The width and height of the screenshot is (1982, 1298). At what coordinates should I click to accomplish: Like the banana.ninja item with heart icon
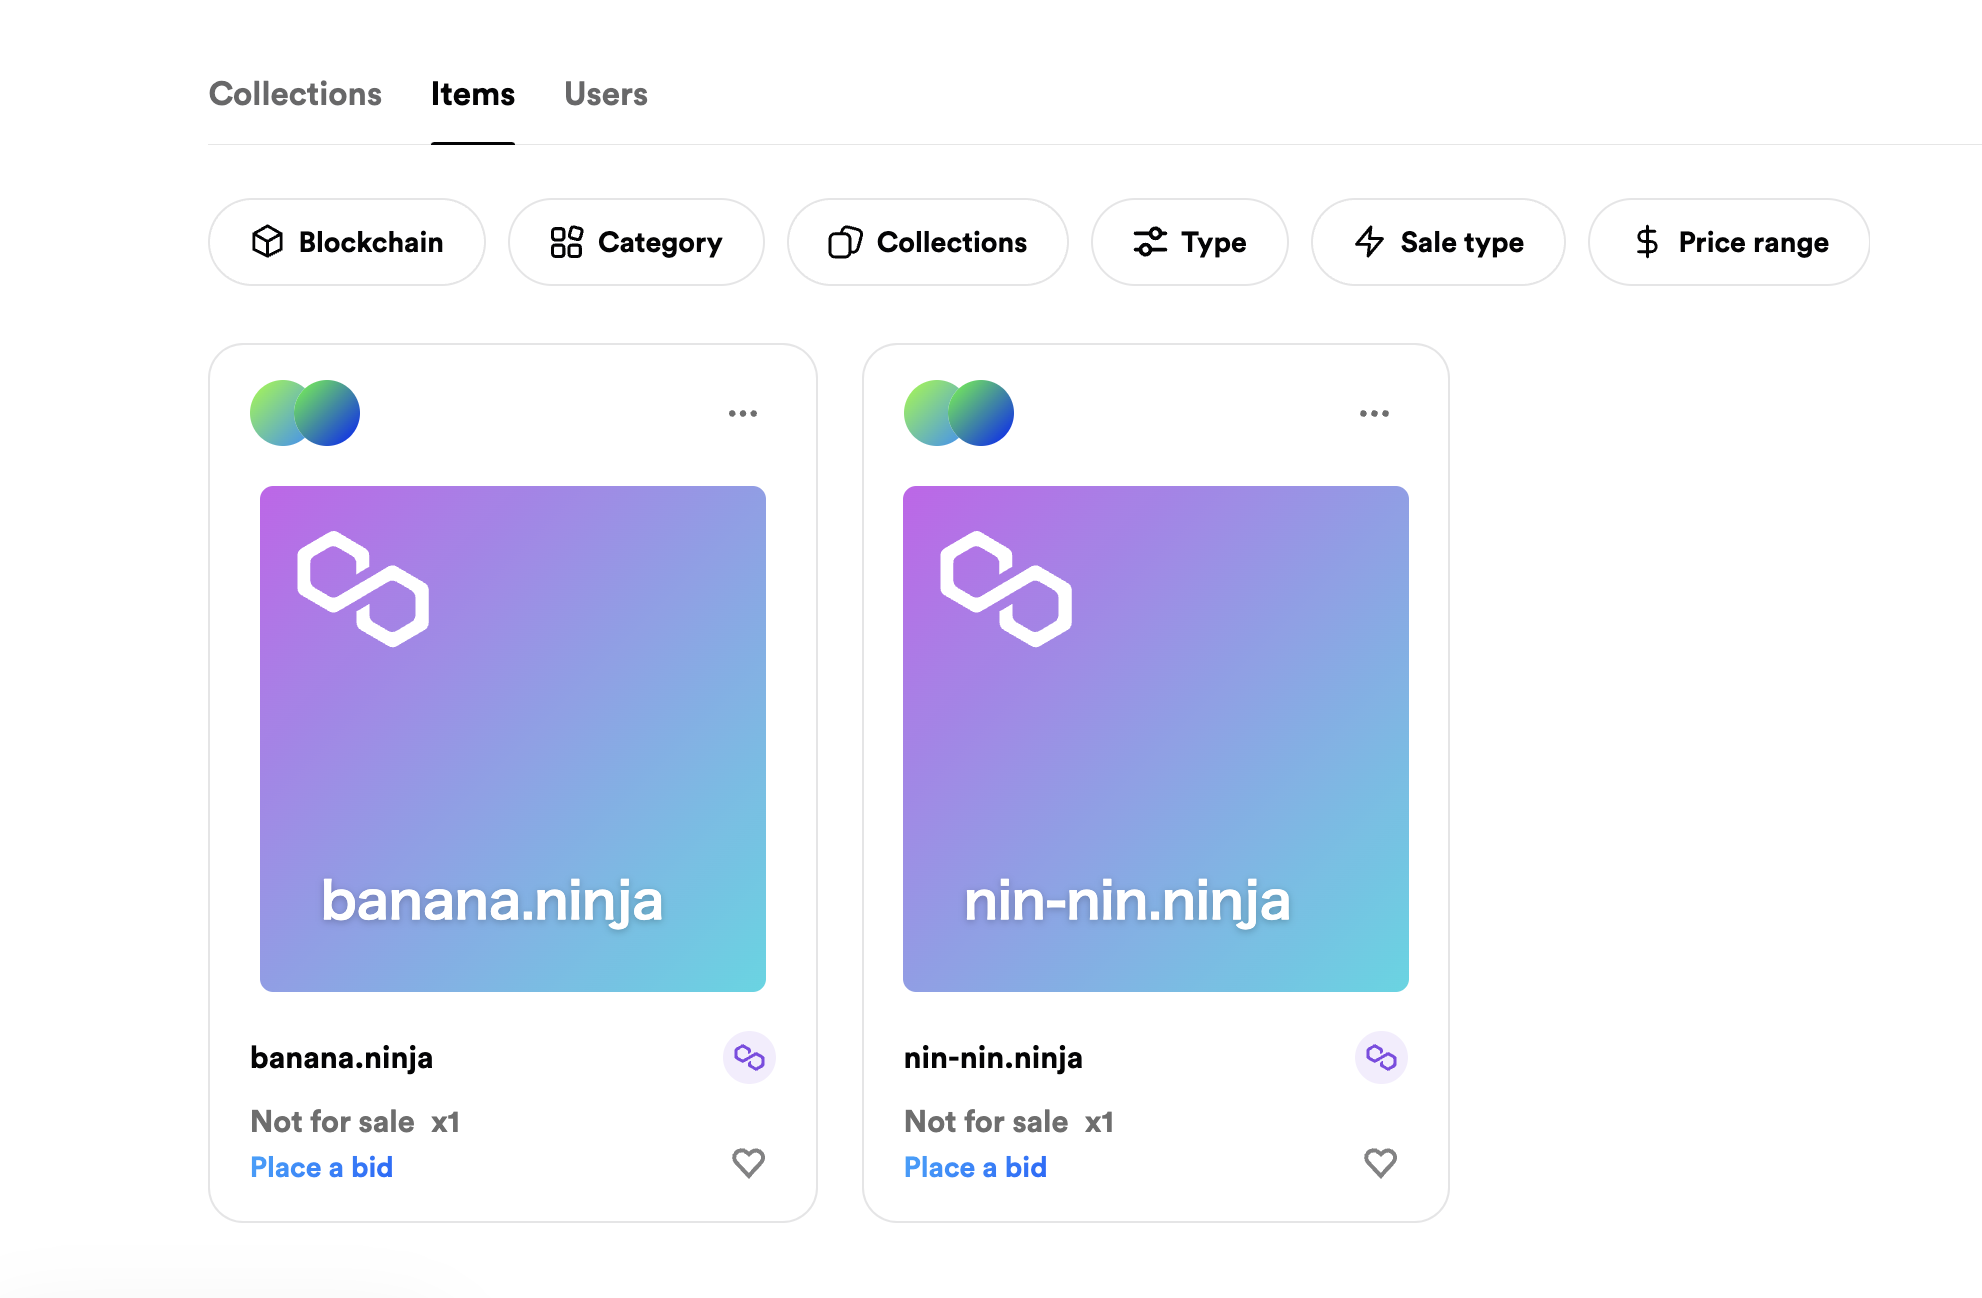(x=748, y=1163)
